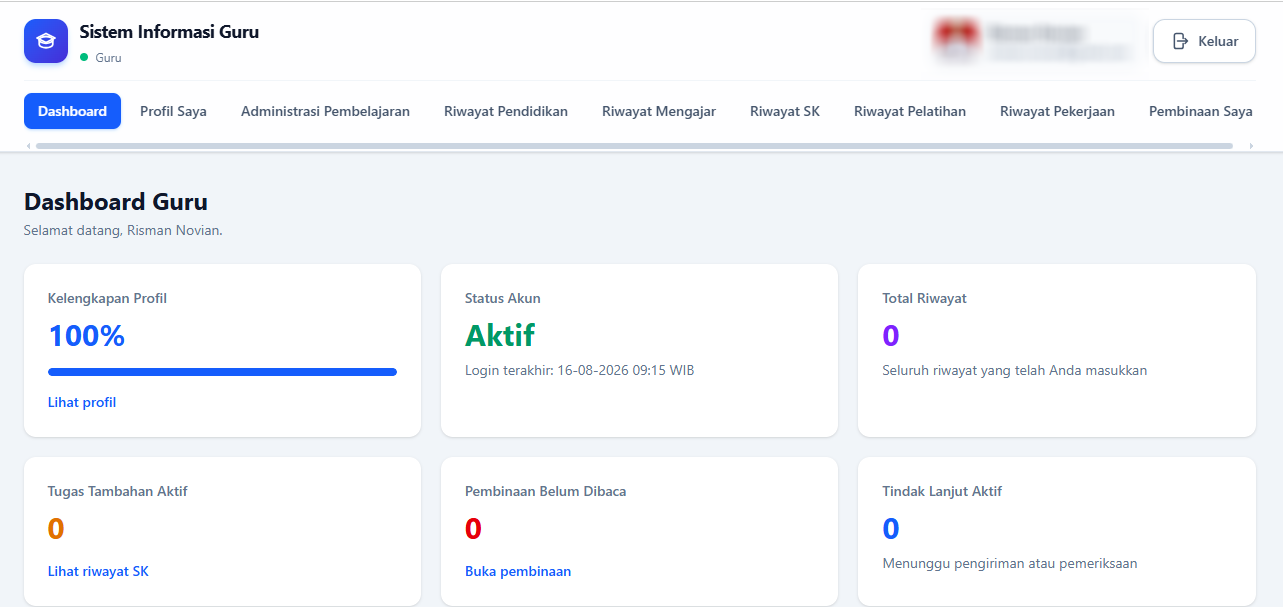Viewport: 1283px width, 607px height.
Task: Click the Selamat datang greeting text
Action: pyautogui.click(x=123, y=230)
